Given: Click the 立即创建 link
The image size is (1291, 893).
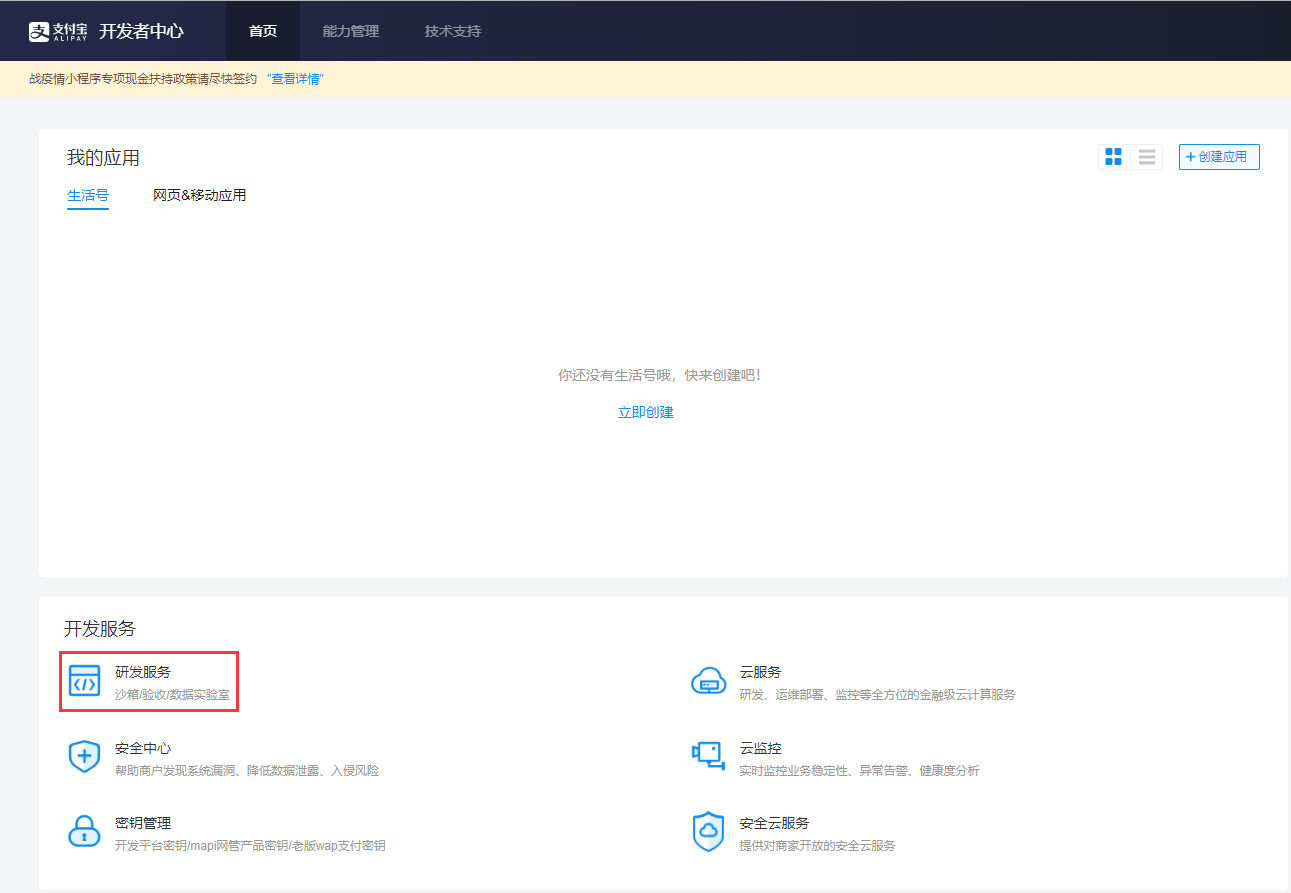Looking at the screenshot, I should (646, 411).
